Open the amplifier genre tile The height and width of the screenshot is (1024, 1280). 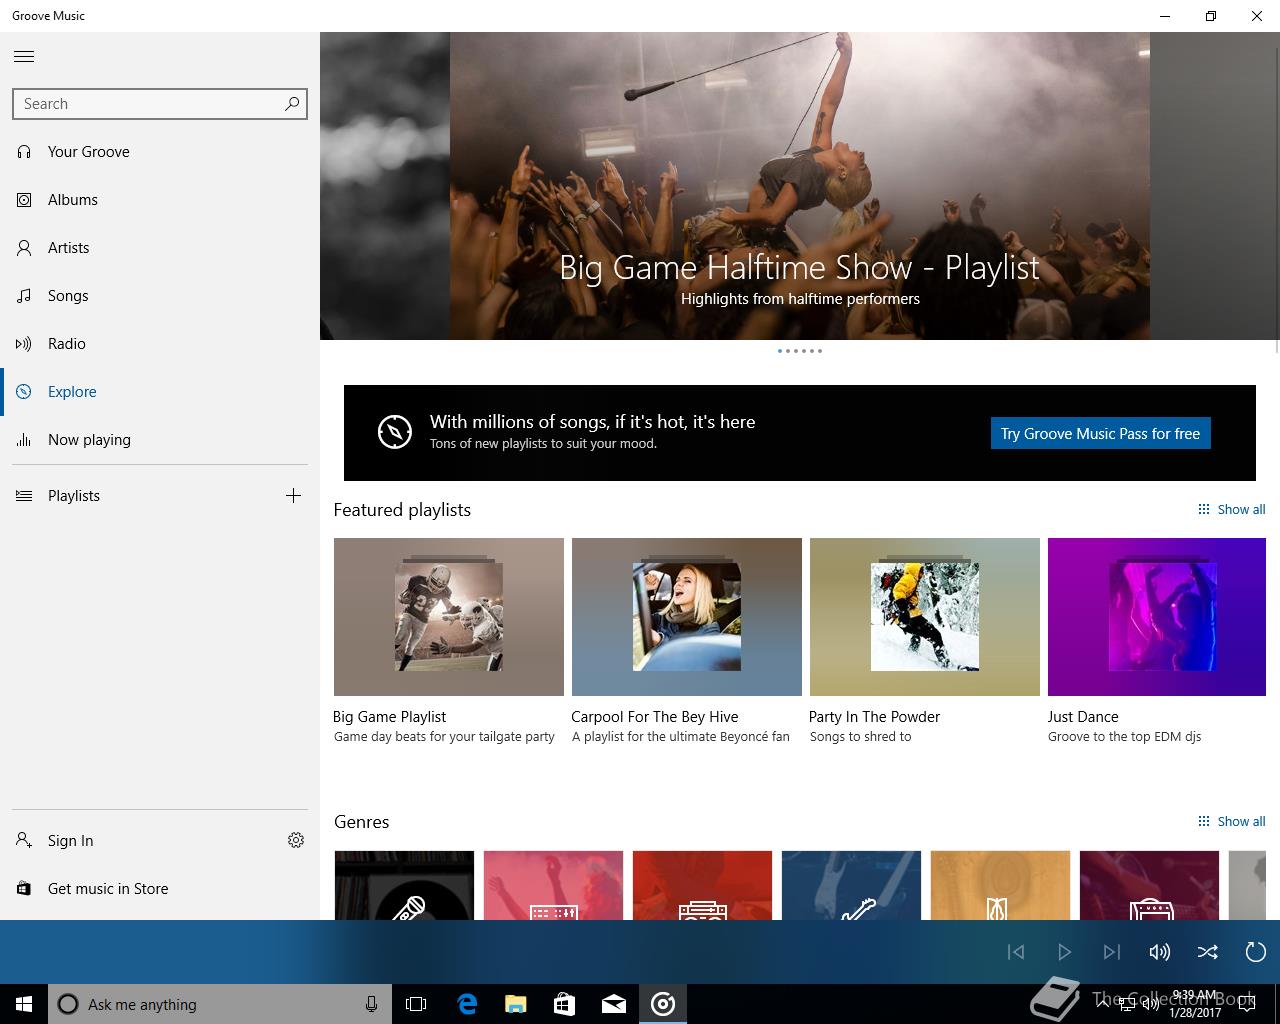pyautogui.click(x=1149, y=885)
